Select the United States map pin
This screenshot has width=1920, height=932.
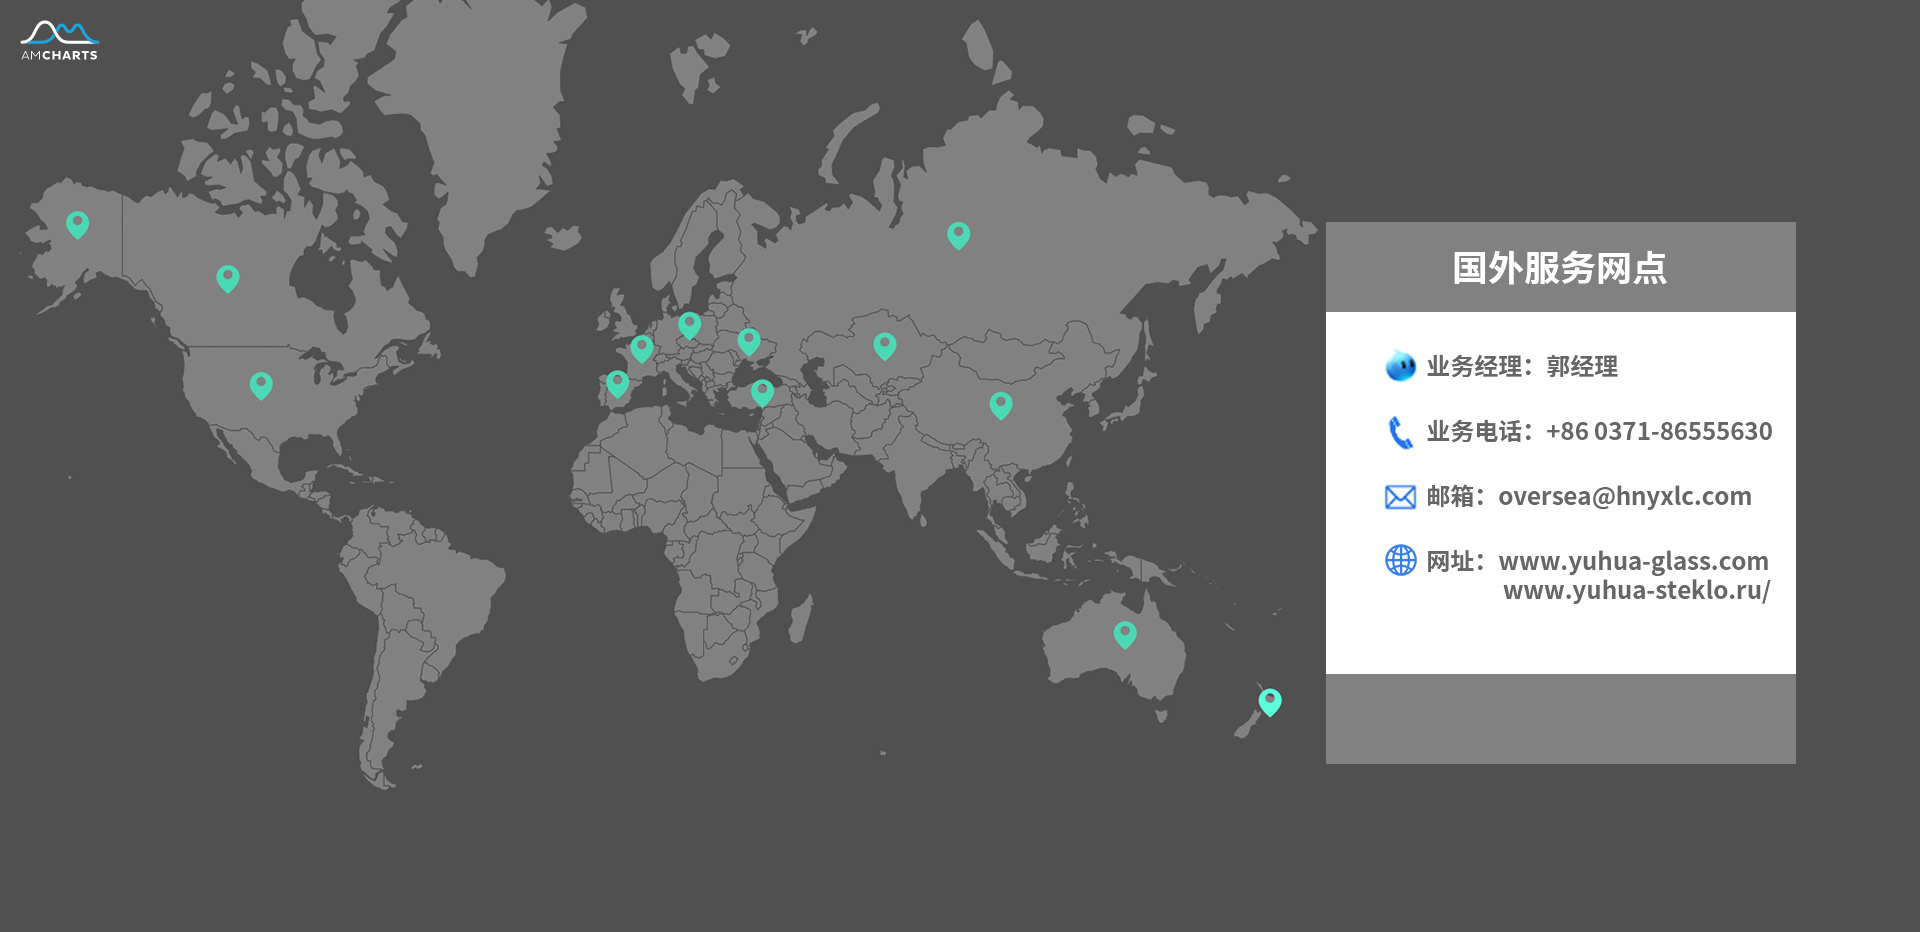[x=261, y=384]
